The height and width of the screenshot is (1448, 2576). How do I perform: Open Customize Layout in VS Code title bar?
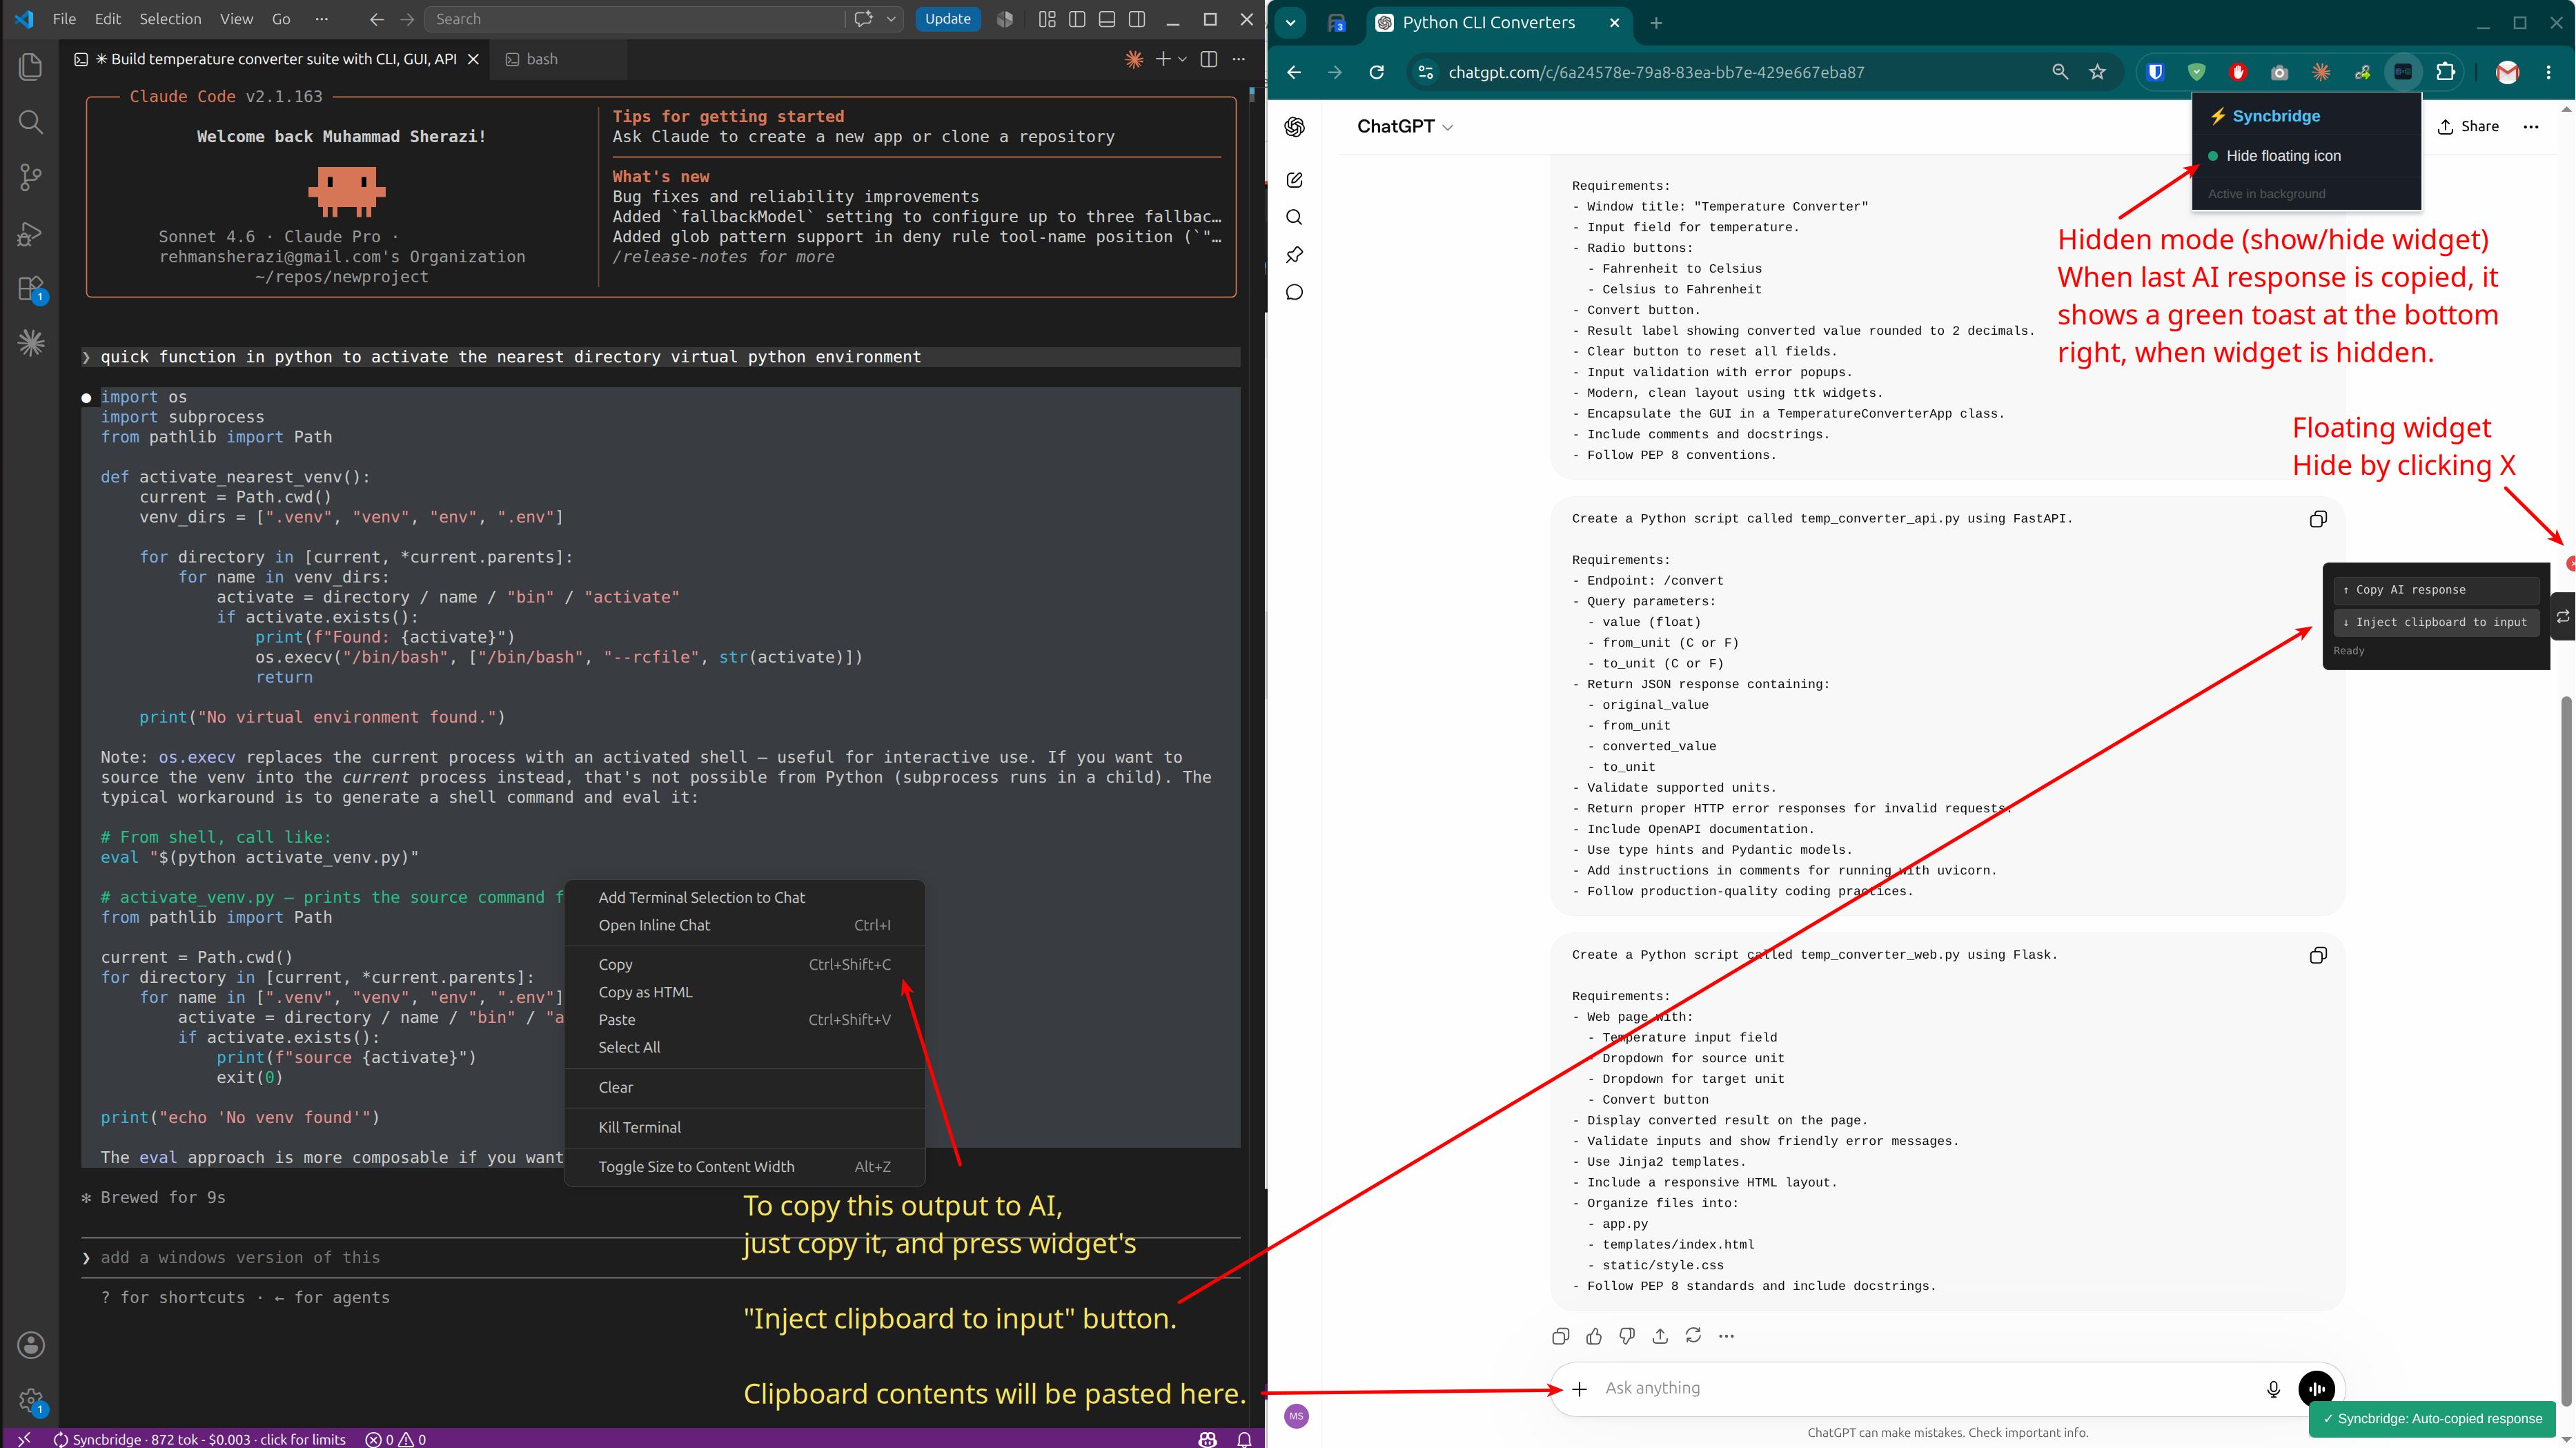click(1047, 19)
